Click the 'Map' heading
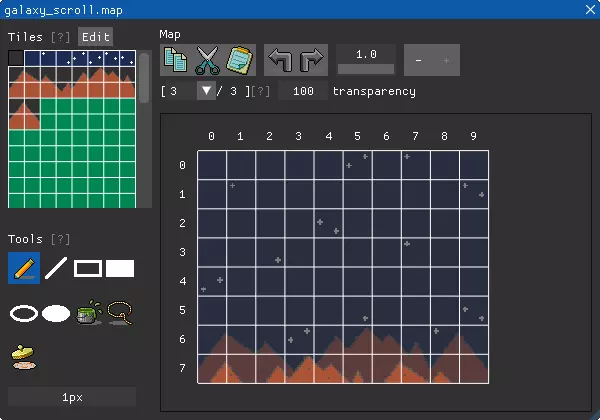The image size is (600, 420). [170, 34]
